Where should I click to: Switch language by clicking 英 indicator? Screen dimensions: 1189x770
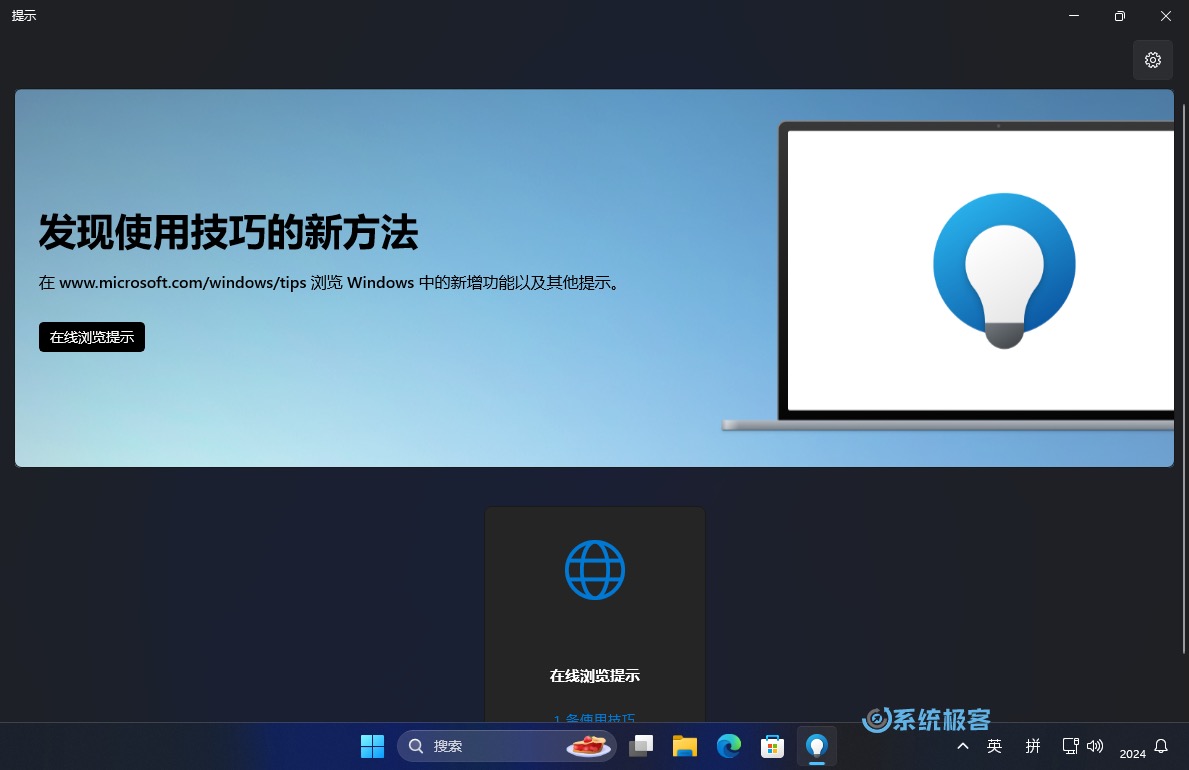[x=995, y=746]
